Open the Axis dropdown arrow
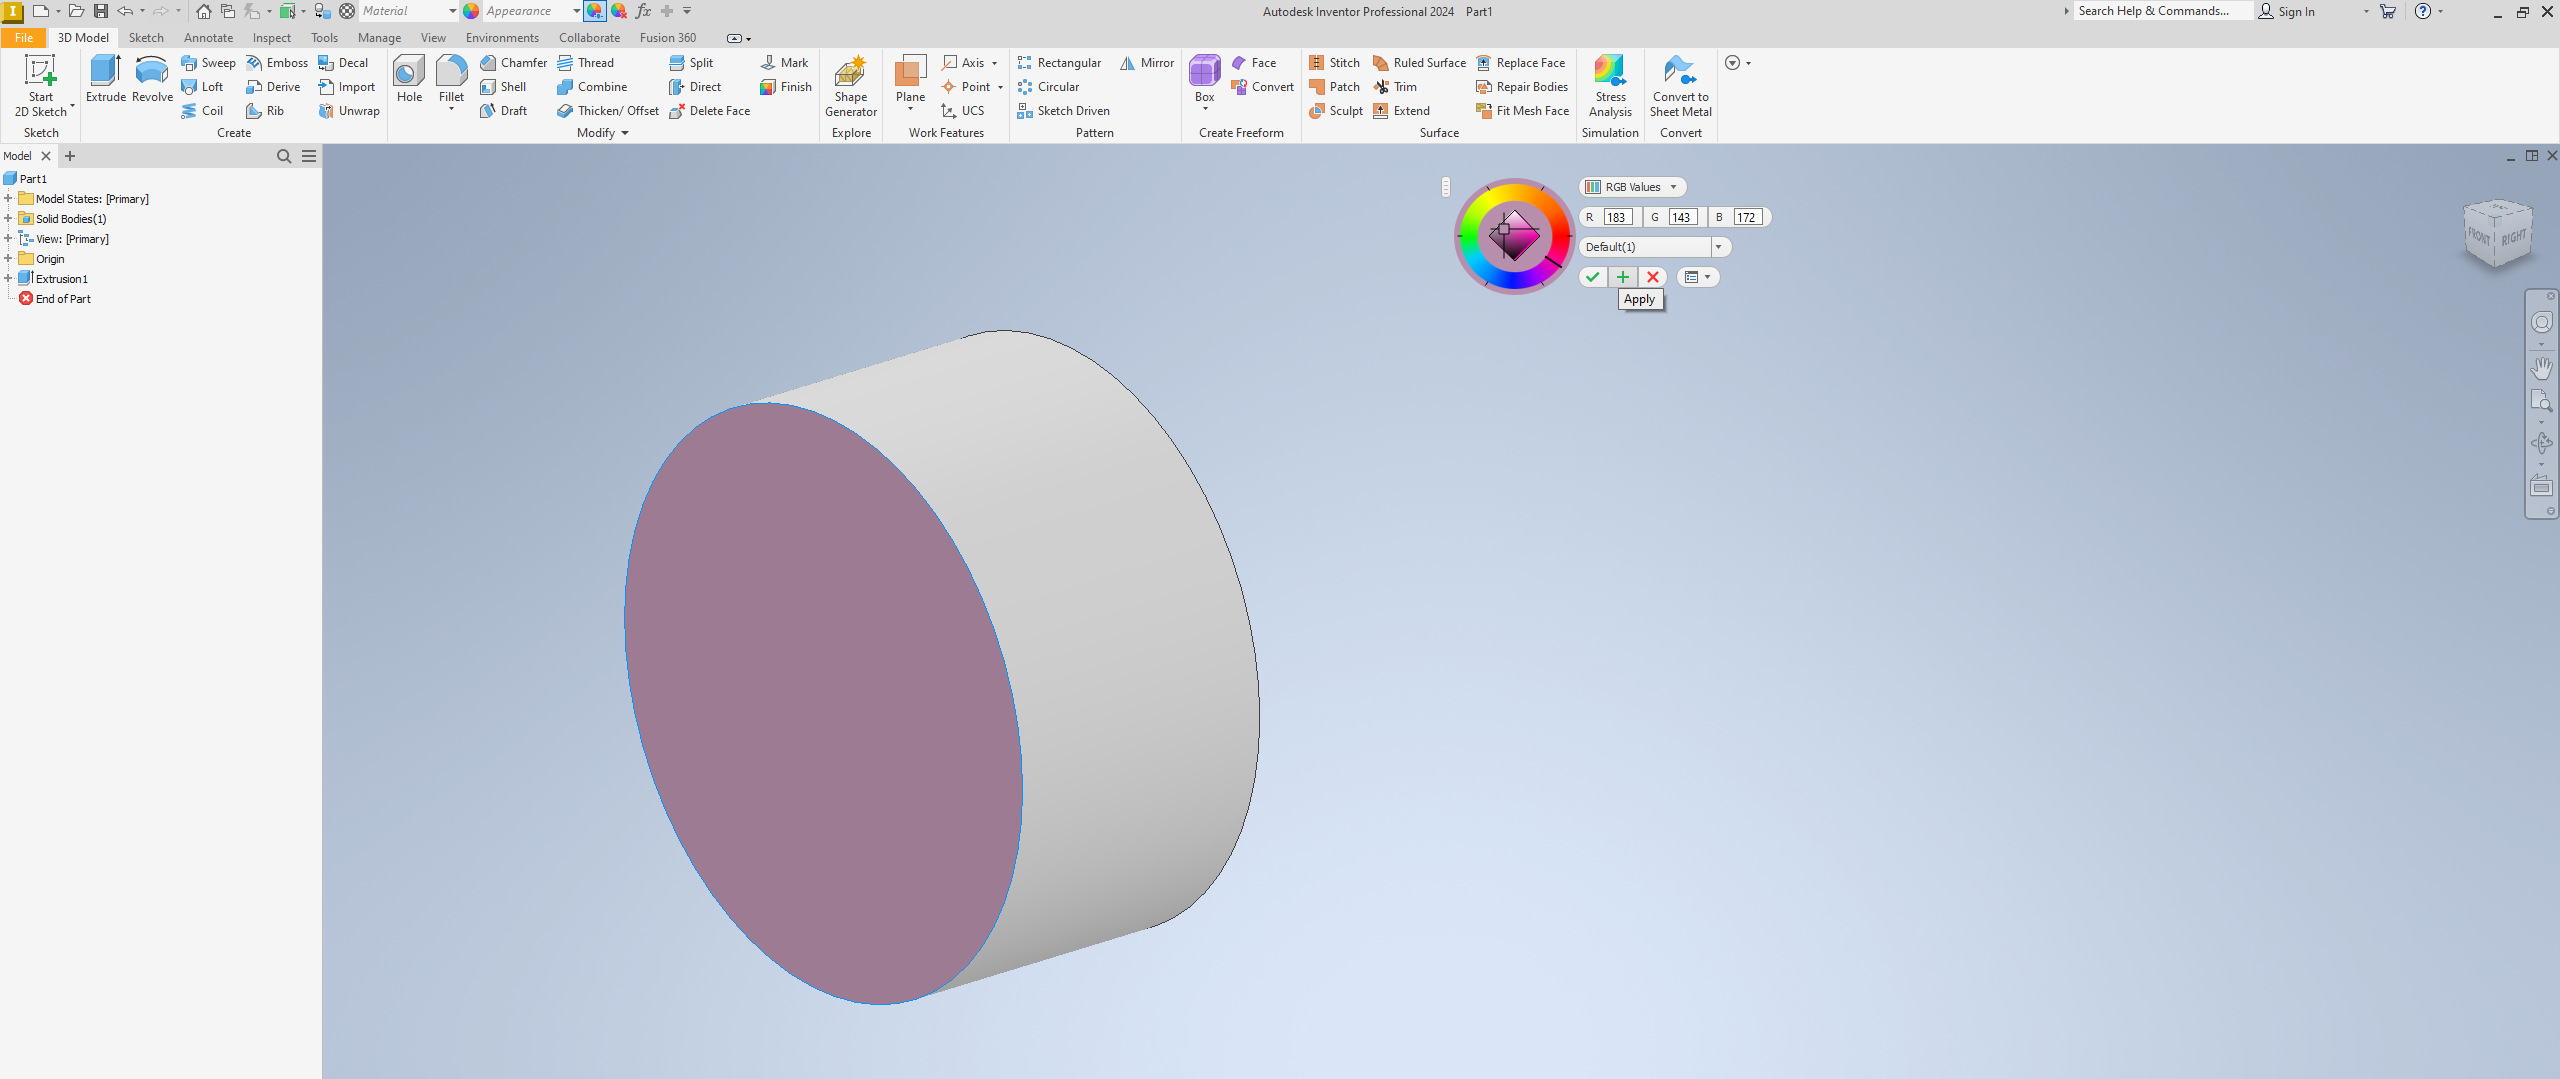This screenshot has width=2560, height=1079. pyautogui.click(x=994, y=63)
